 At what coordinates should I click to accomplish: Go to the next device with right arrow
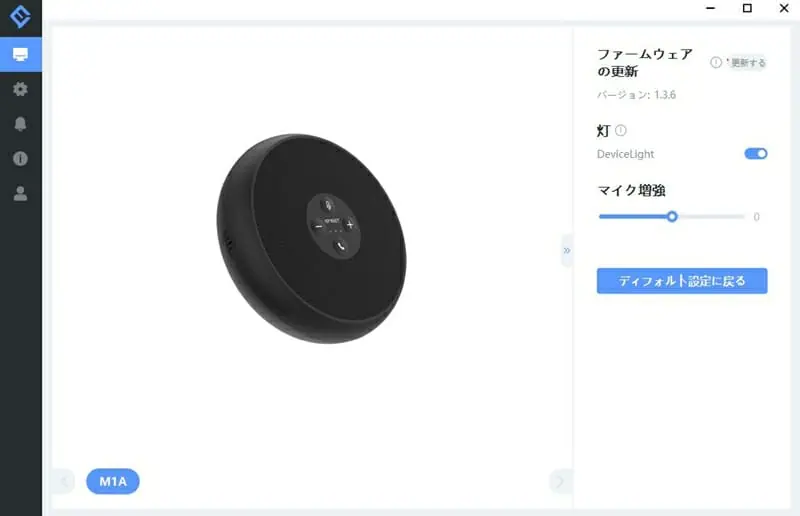[560, 481]
